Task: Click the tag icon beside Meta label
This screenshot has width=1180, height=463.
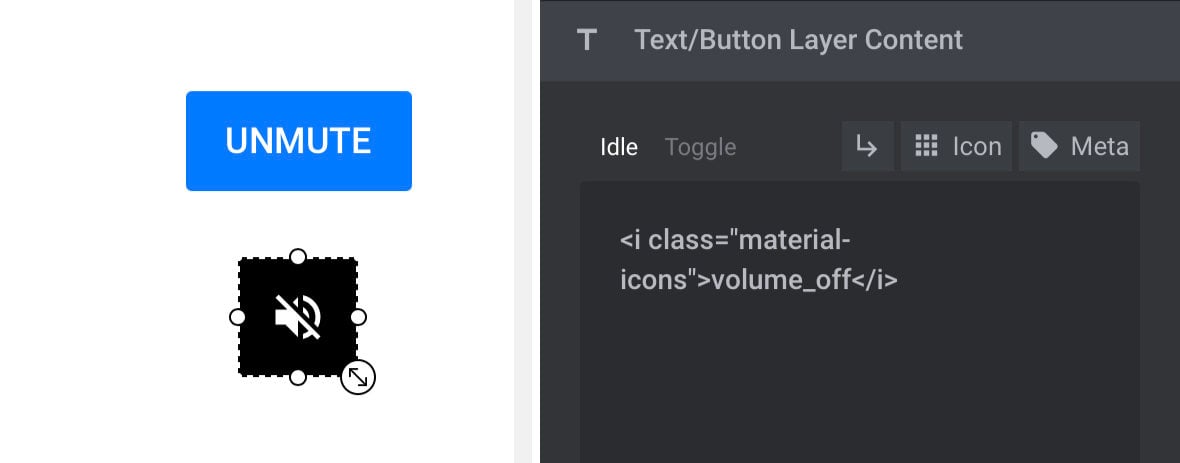Action: (1044, 145)
